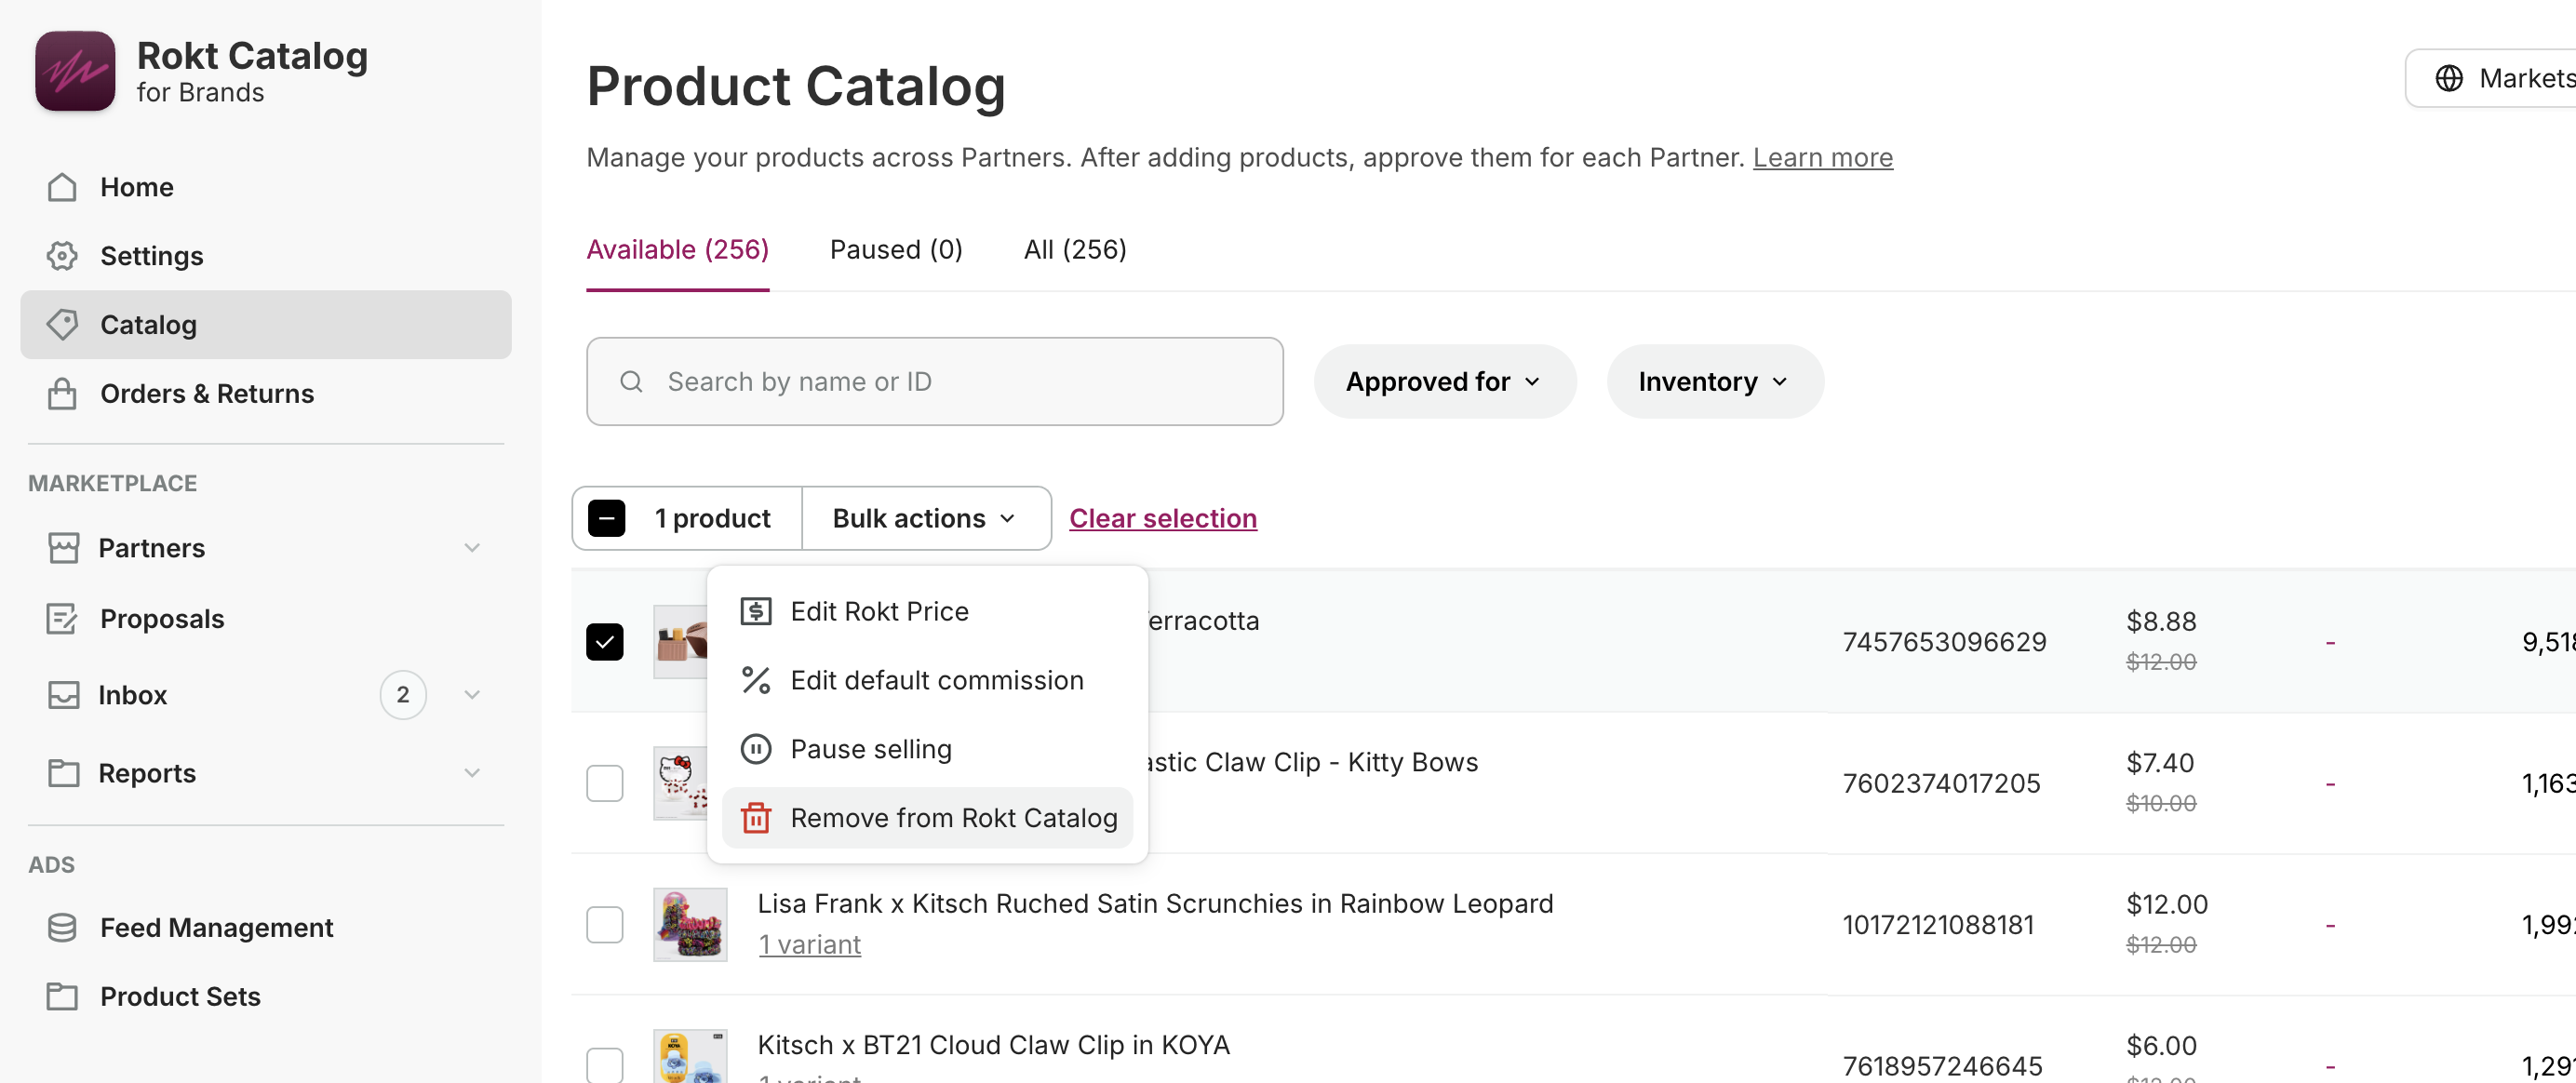
Task: Select the Lisa Frank scrunchies checkbox
Action: tap(605, 925)
